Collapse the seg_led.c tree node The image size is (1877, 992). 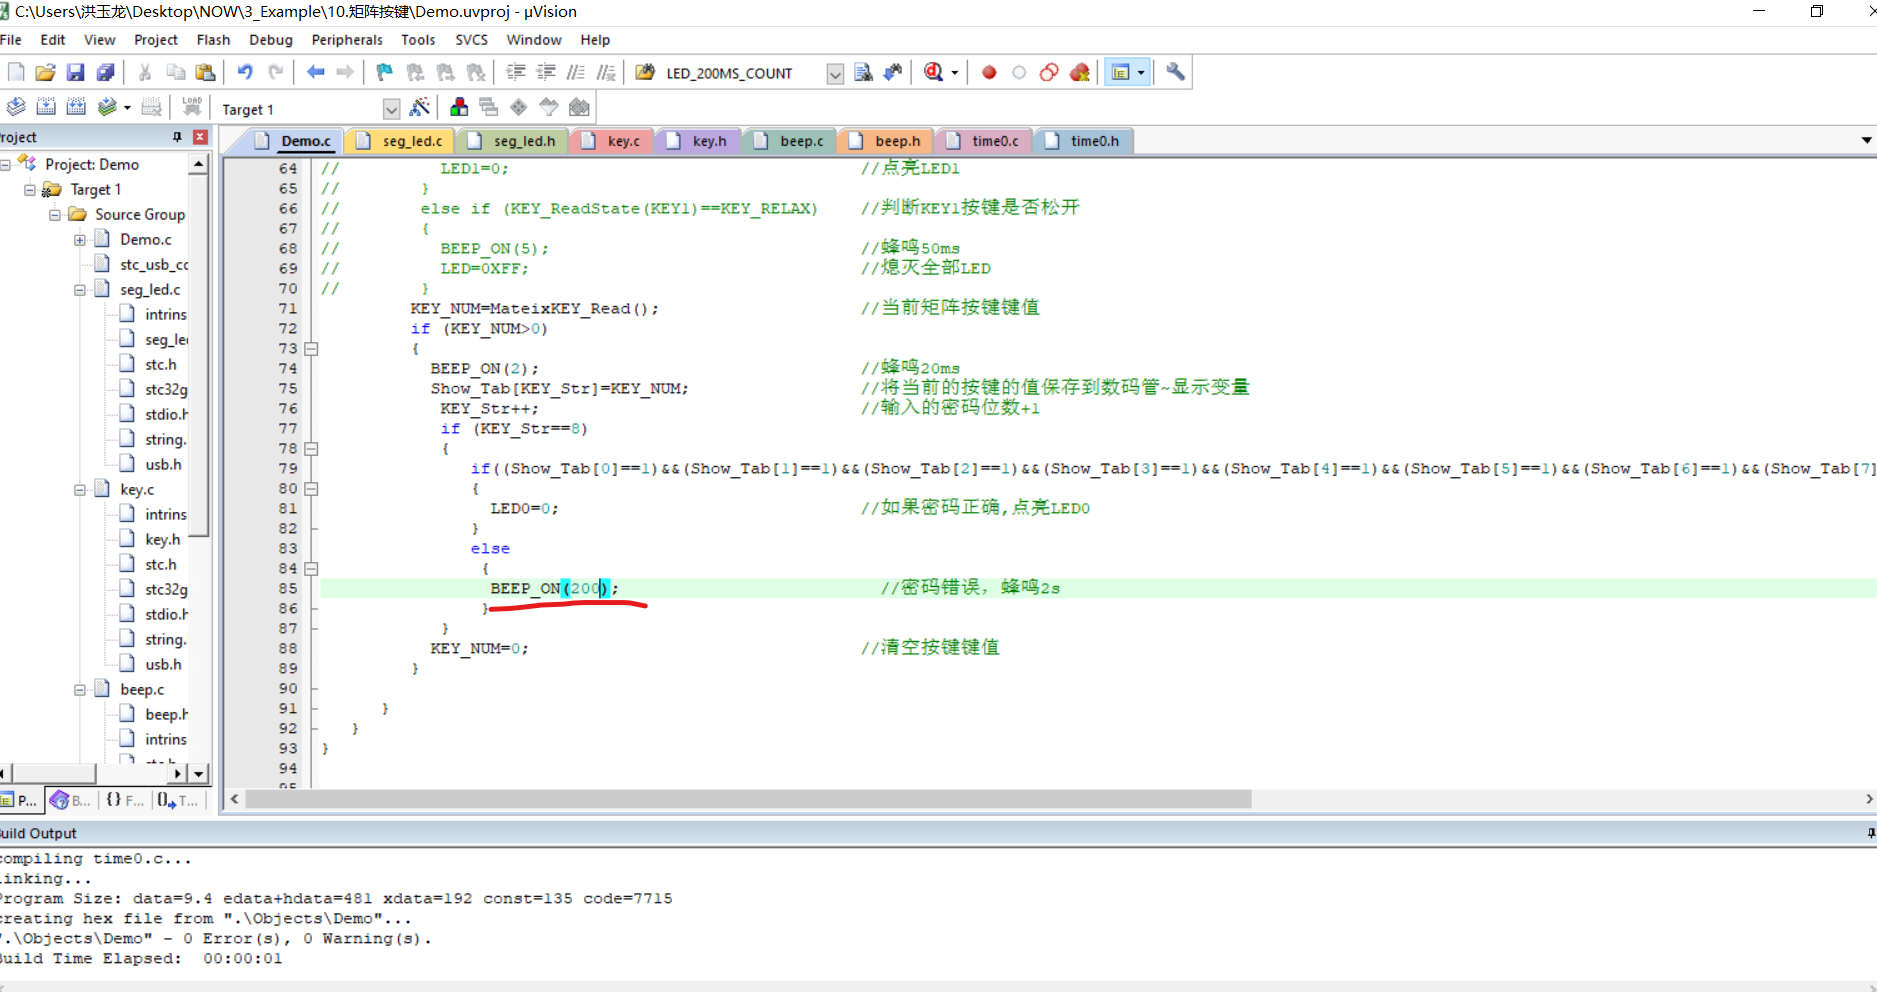(x=79, y=290)
